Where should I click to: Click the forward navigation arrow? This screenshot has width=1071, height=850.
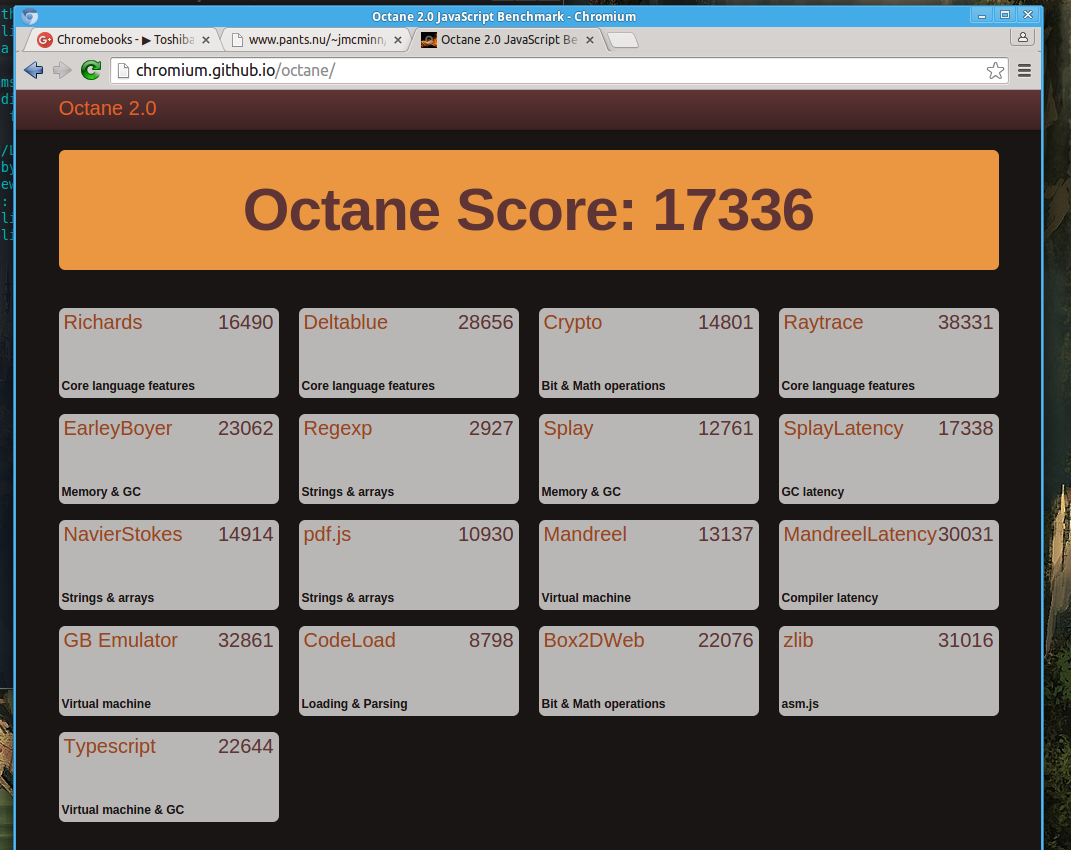62,70
